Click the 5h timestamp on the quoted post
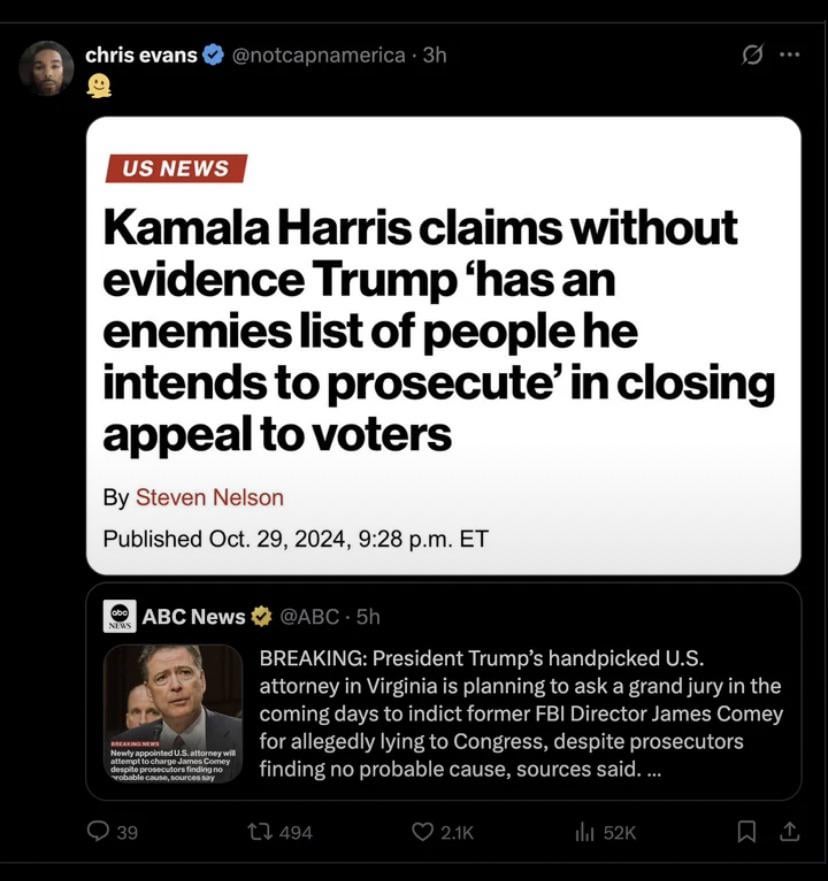 pyautogui.click(x=368, y=616)
